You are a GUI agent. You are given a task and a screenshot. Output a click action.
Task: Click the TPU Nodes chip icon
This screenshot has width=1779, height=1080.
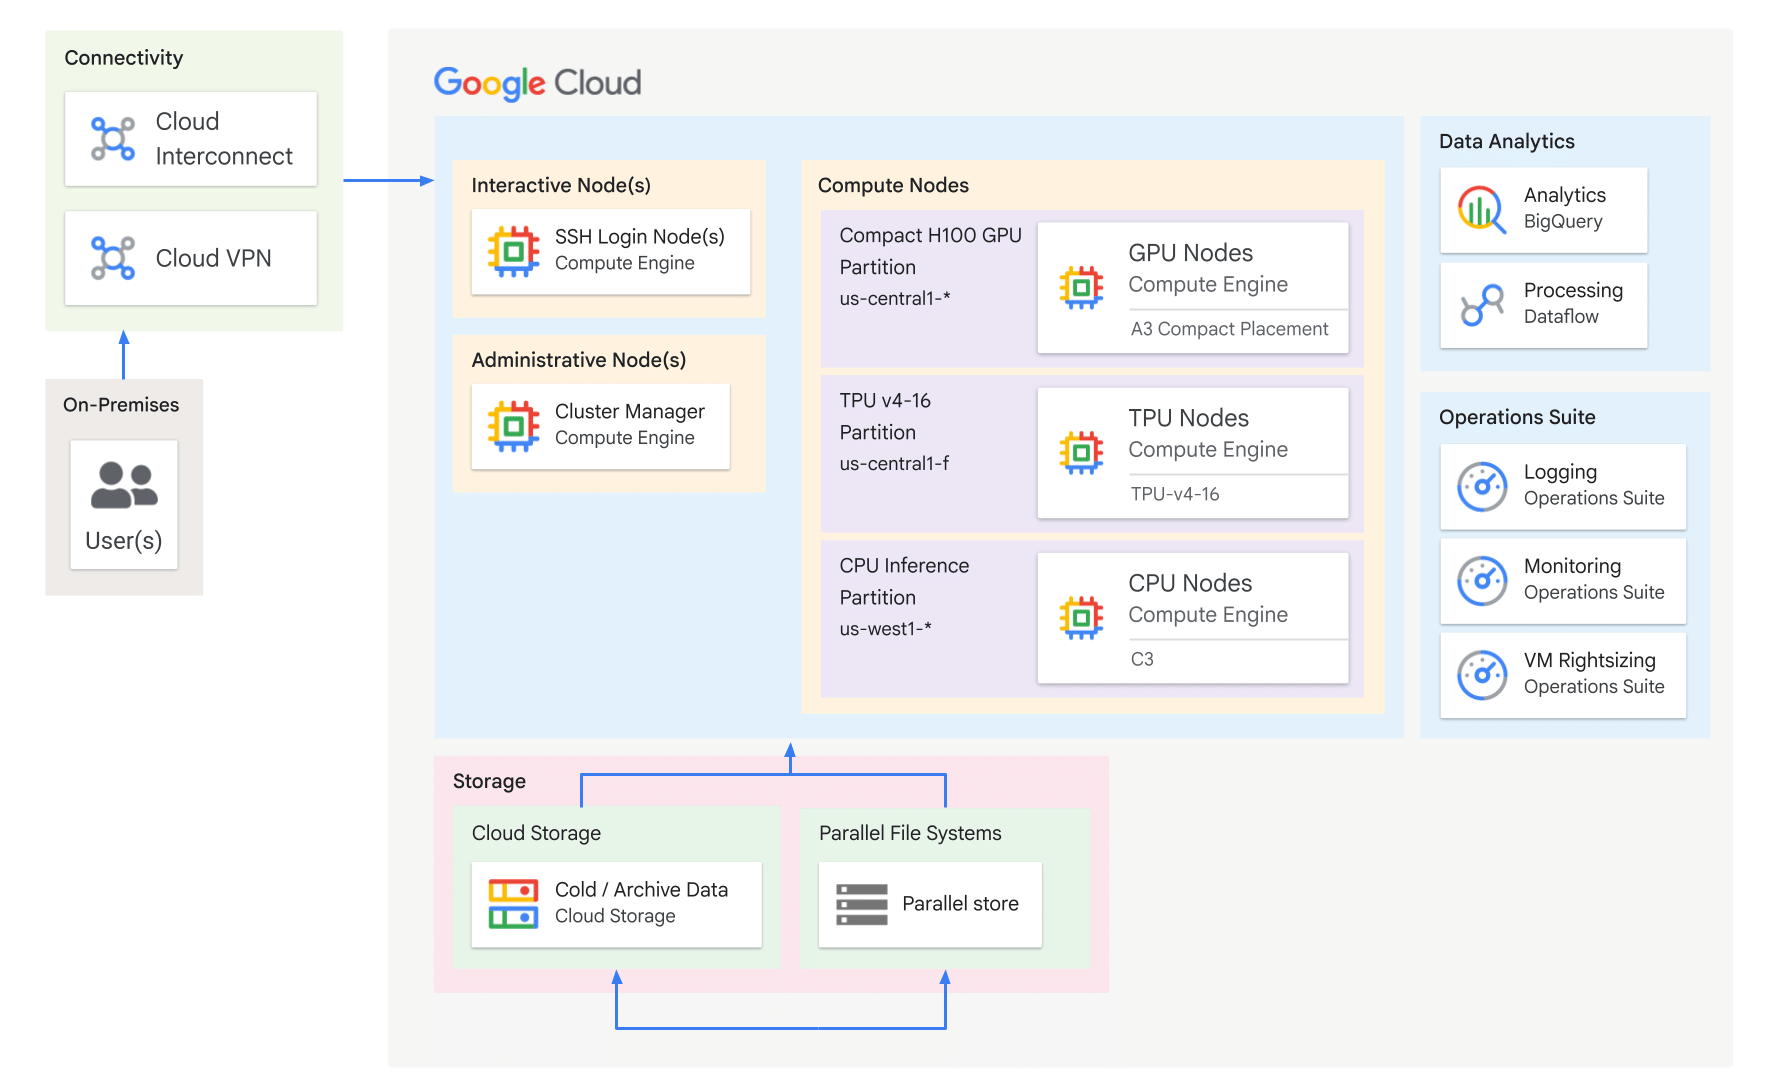coord(1081,453)
